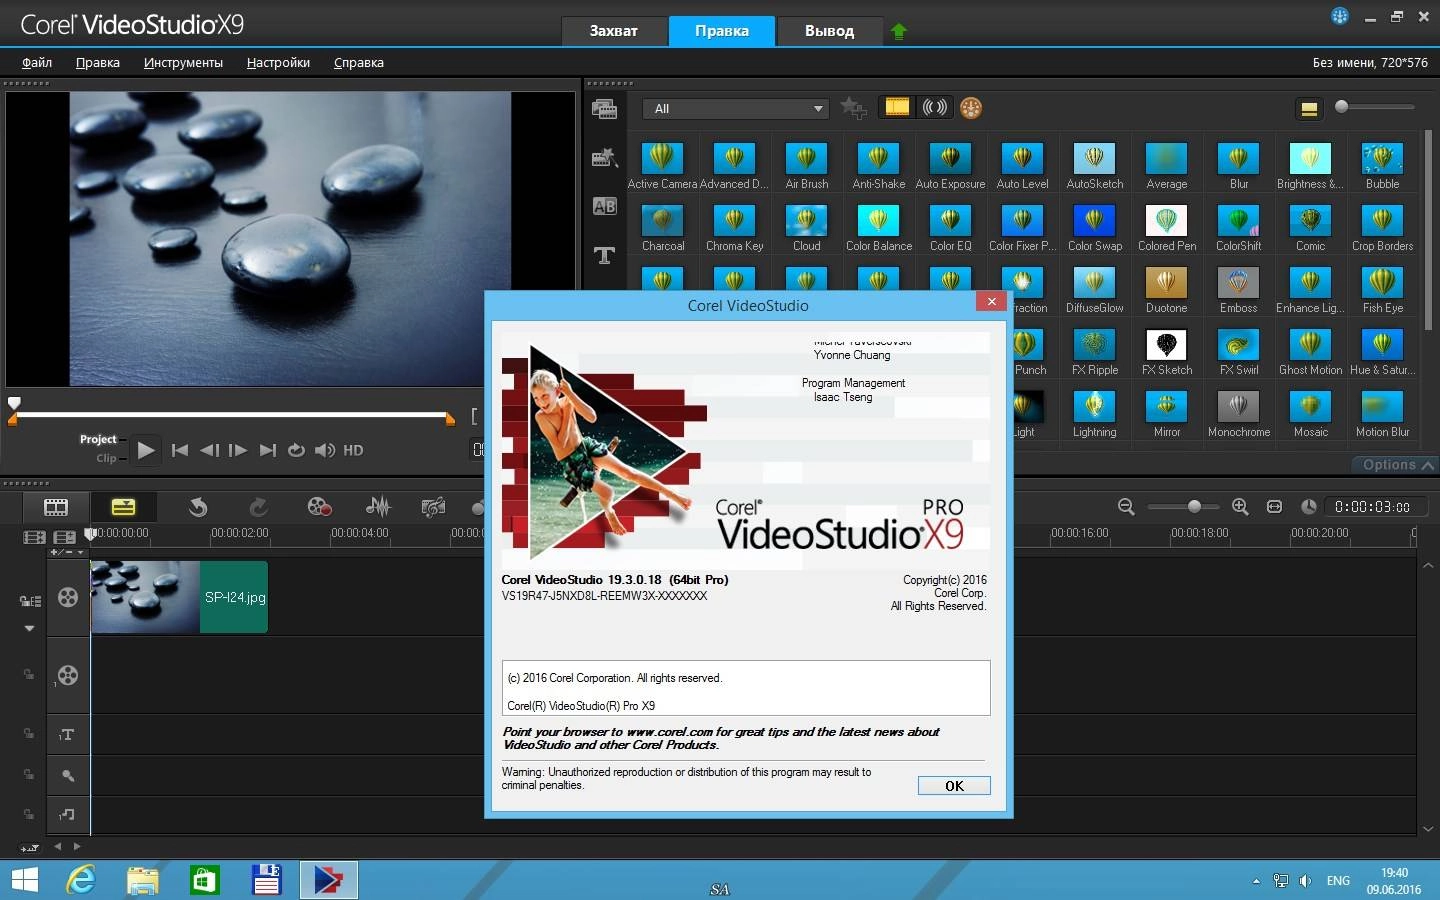
Task: Toggle repeat playback
Action: [296, 450]
